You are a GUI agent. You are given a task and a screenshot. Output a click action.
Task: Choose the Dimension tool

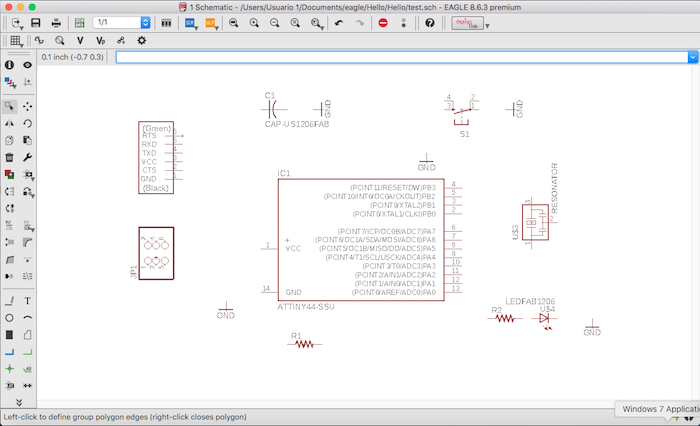[27, 385]
